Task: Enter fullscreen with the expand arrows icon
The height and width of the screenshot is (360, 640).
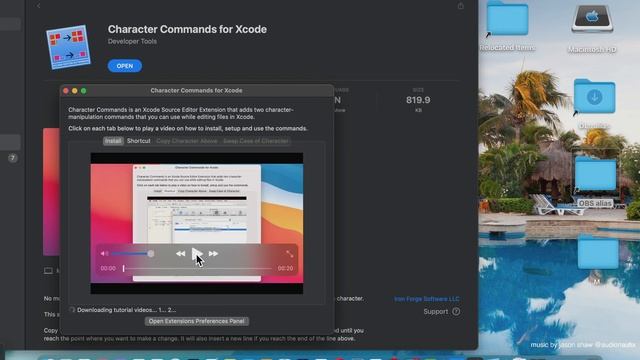Action: [x=289, y=253]
